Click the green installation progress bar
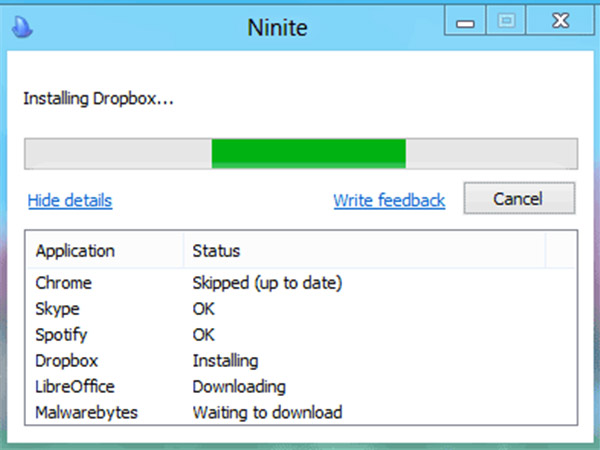 point(308,153)
